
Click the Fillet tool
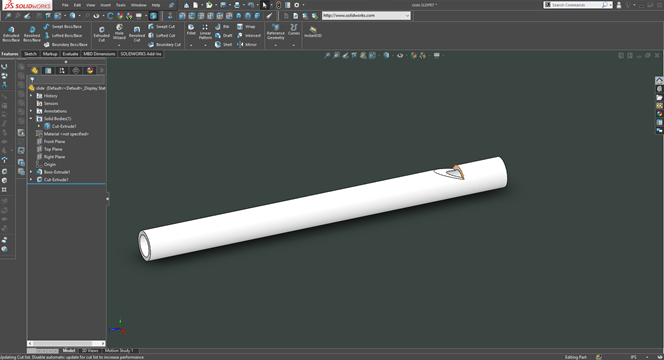191,30
